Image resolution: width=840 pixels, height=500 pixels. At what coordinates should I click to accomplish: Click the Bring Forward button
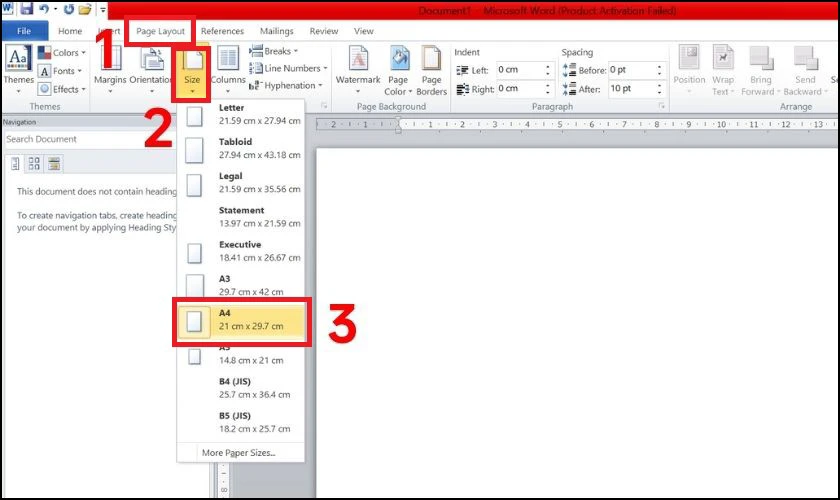(x=760, y=70)
